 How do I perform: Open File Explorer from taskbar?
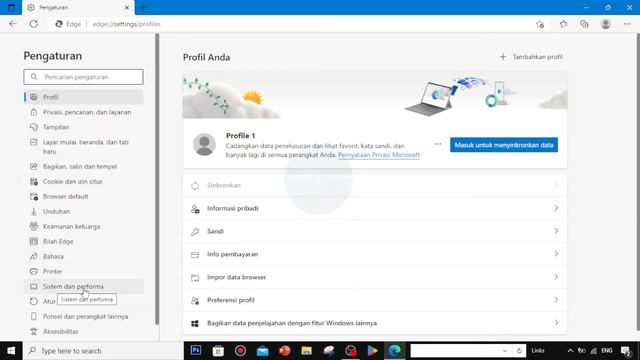[307, 351]
